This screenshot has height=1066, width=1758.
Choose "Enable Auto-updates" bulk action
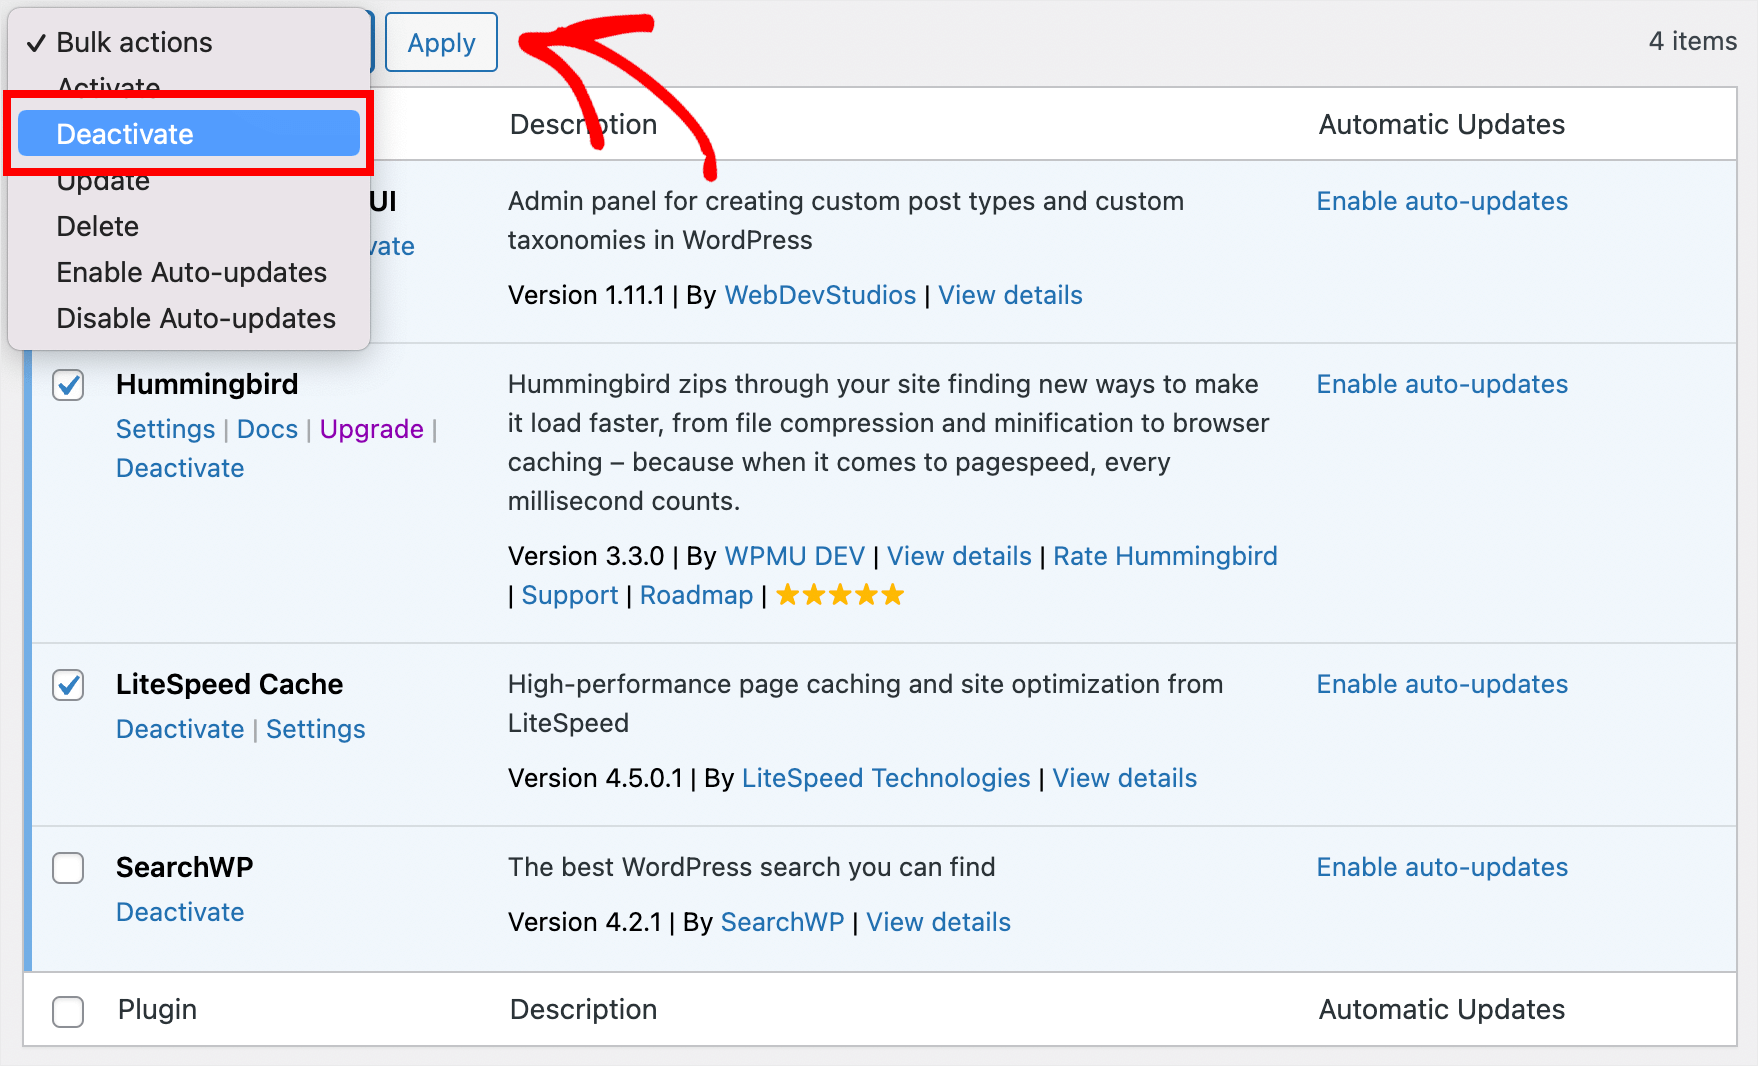pyautogui.click(x=191, y=272)
